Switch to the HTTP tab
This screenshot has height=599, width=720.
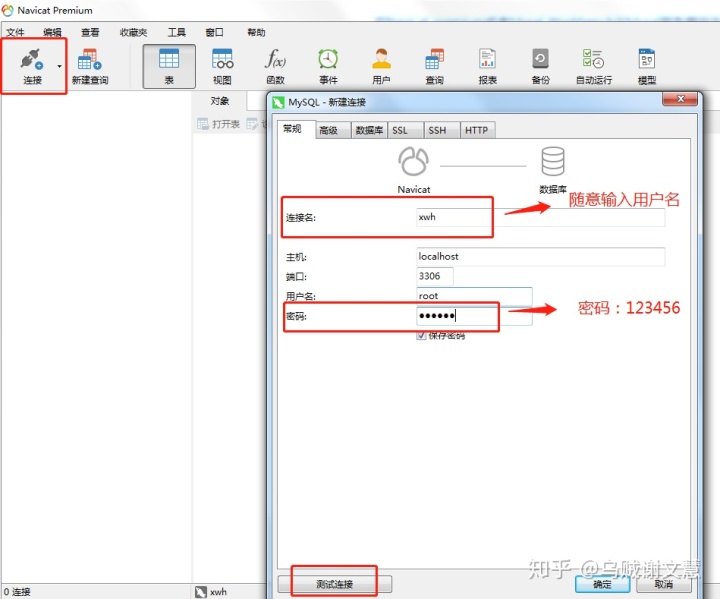476,130
